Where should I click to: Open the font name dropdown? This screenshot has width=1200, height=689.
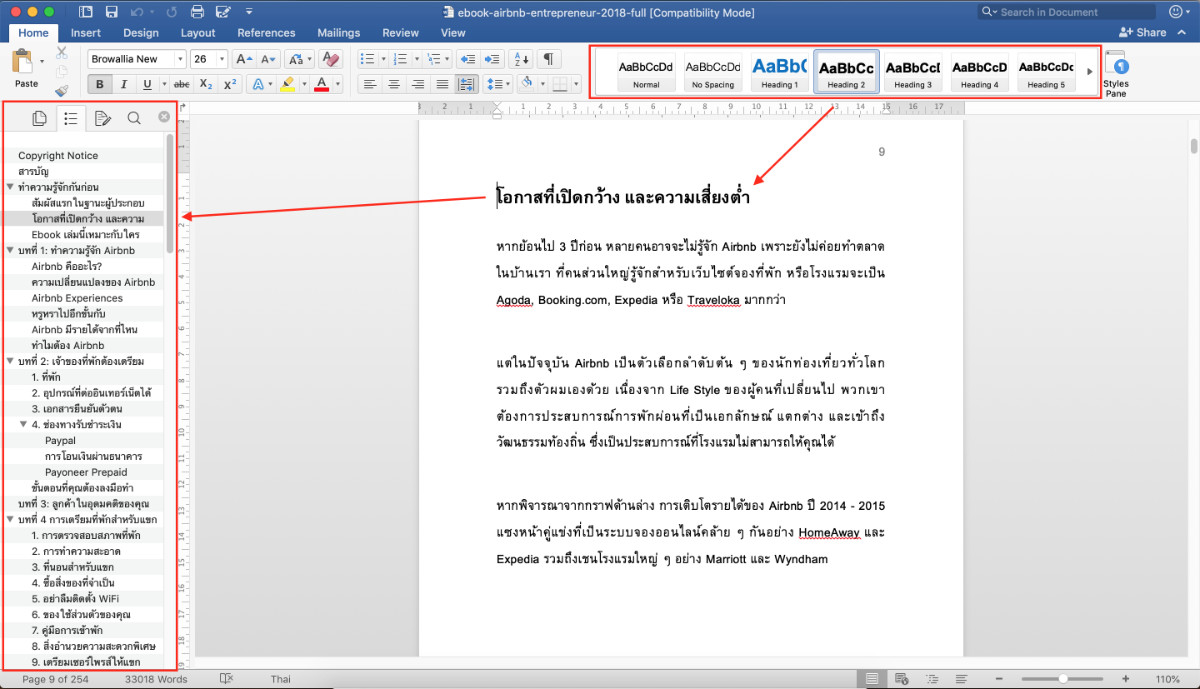[181, 59]
